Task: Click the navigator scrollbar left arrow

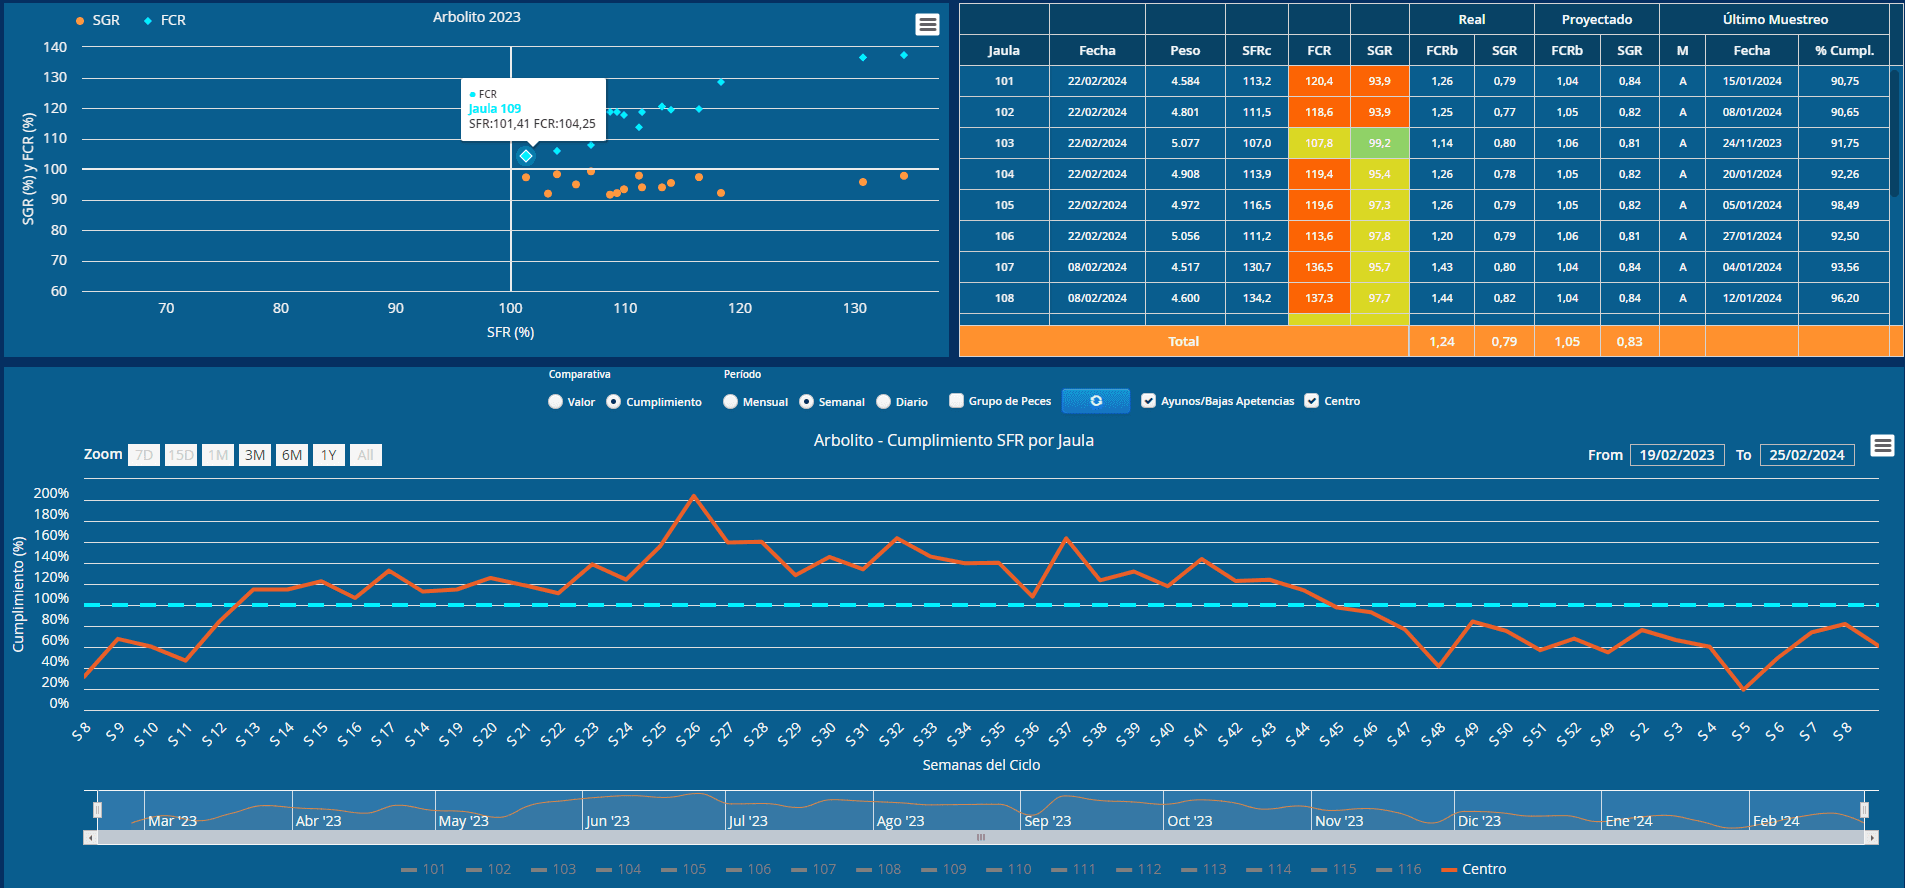Action: pos(90,837)
